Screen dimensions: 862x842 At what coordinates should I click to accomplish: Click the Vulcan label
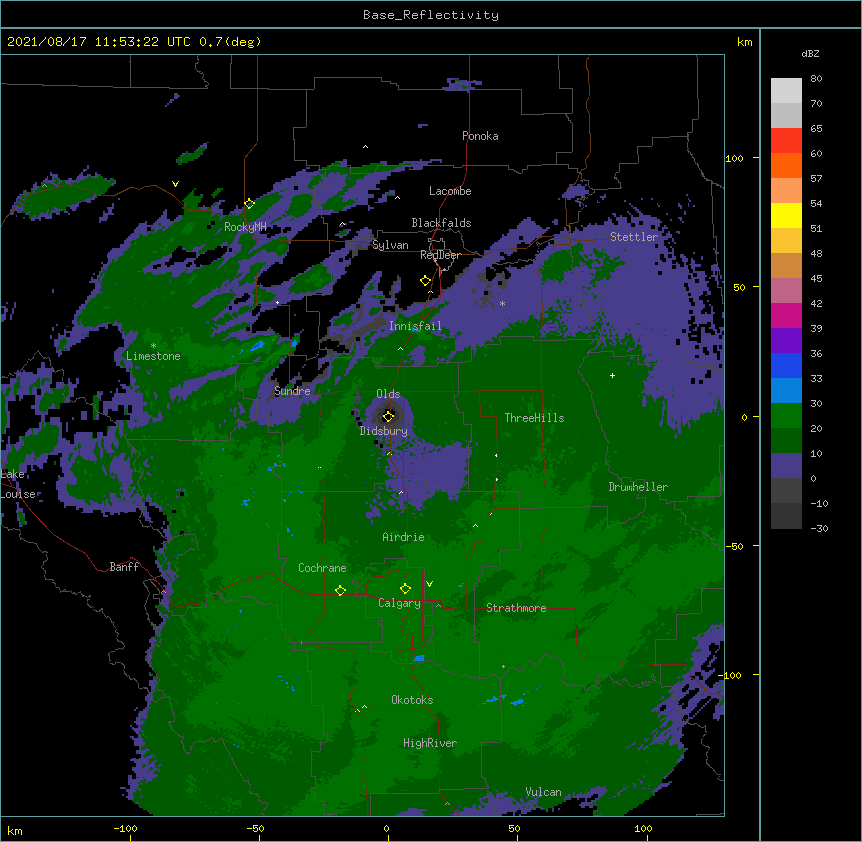click(x=543, y=792)
